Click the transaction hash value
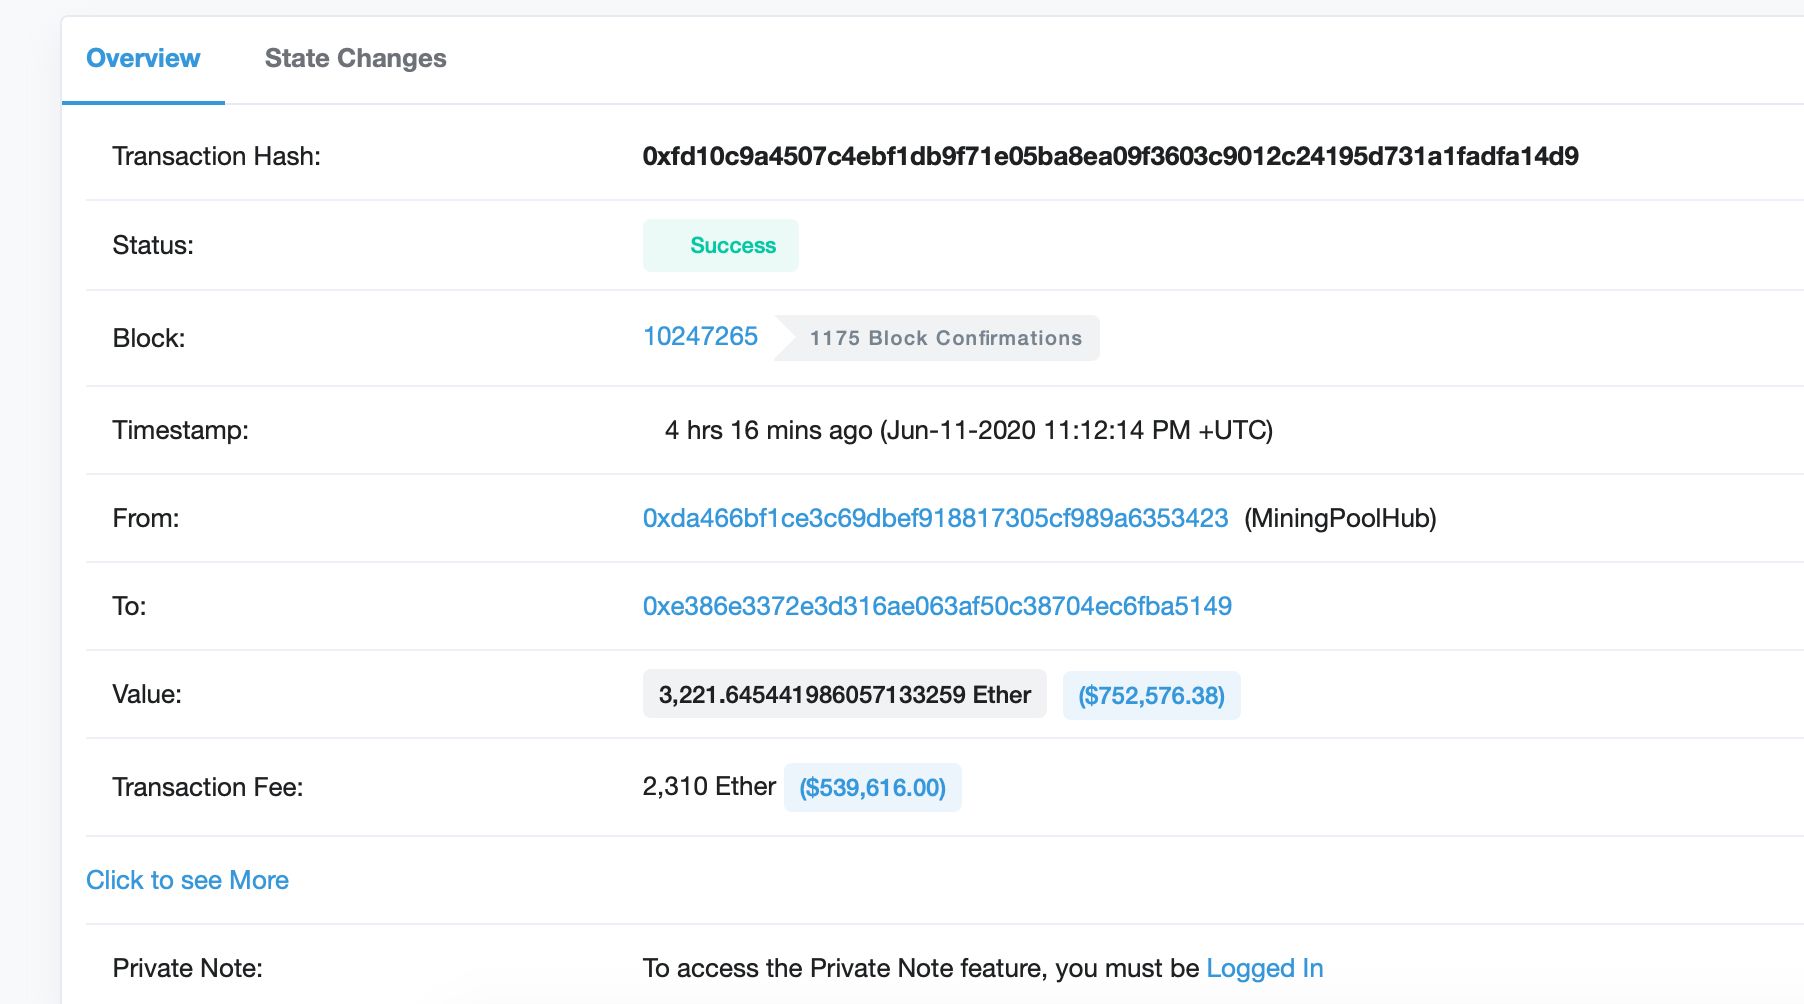This screenshot has width=1804, height=1004. (1110, 156)
